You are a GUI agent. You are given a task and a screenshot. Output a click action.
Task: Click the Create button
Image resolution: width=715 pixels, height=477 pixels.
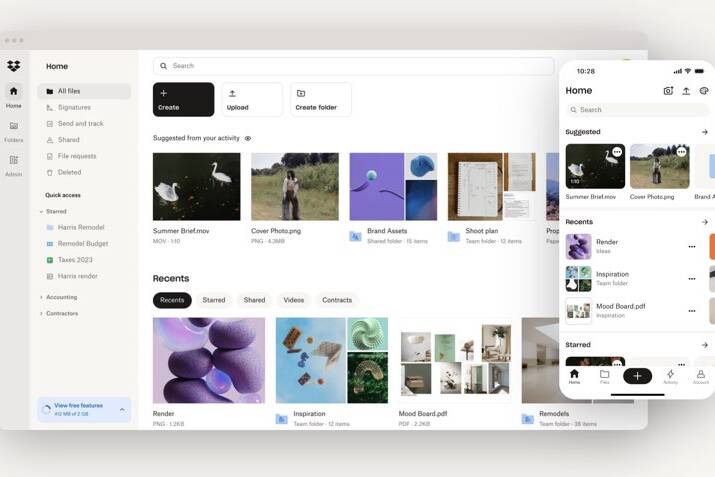[183, 99]
